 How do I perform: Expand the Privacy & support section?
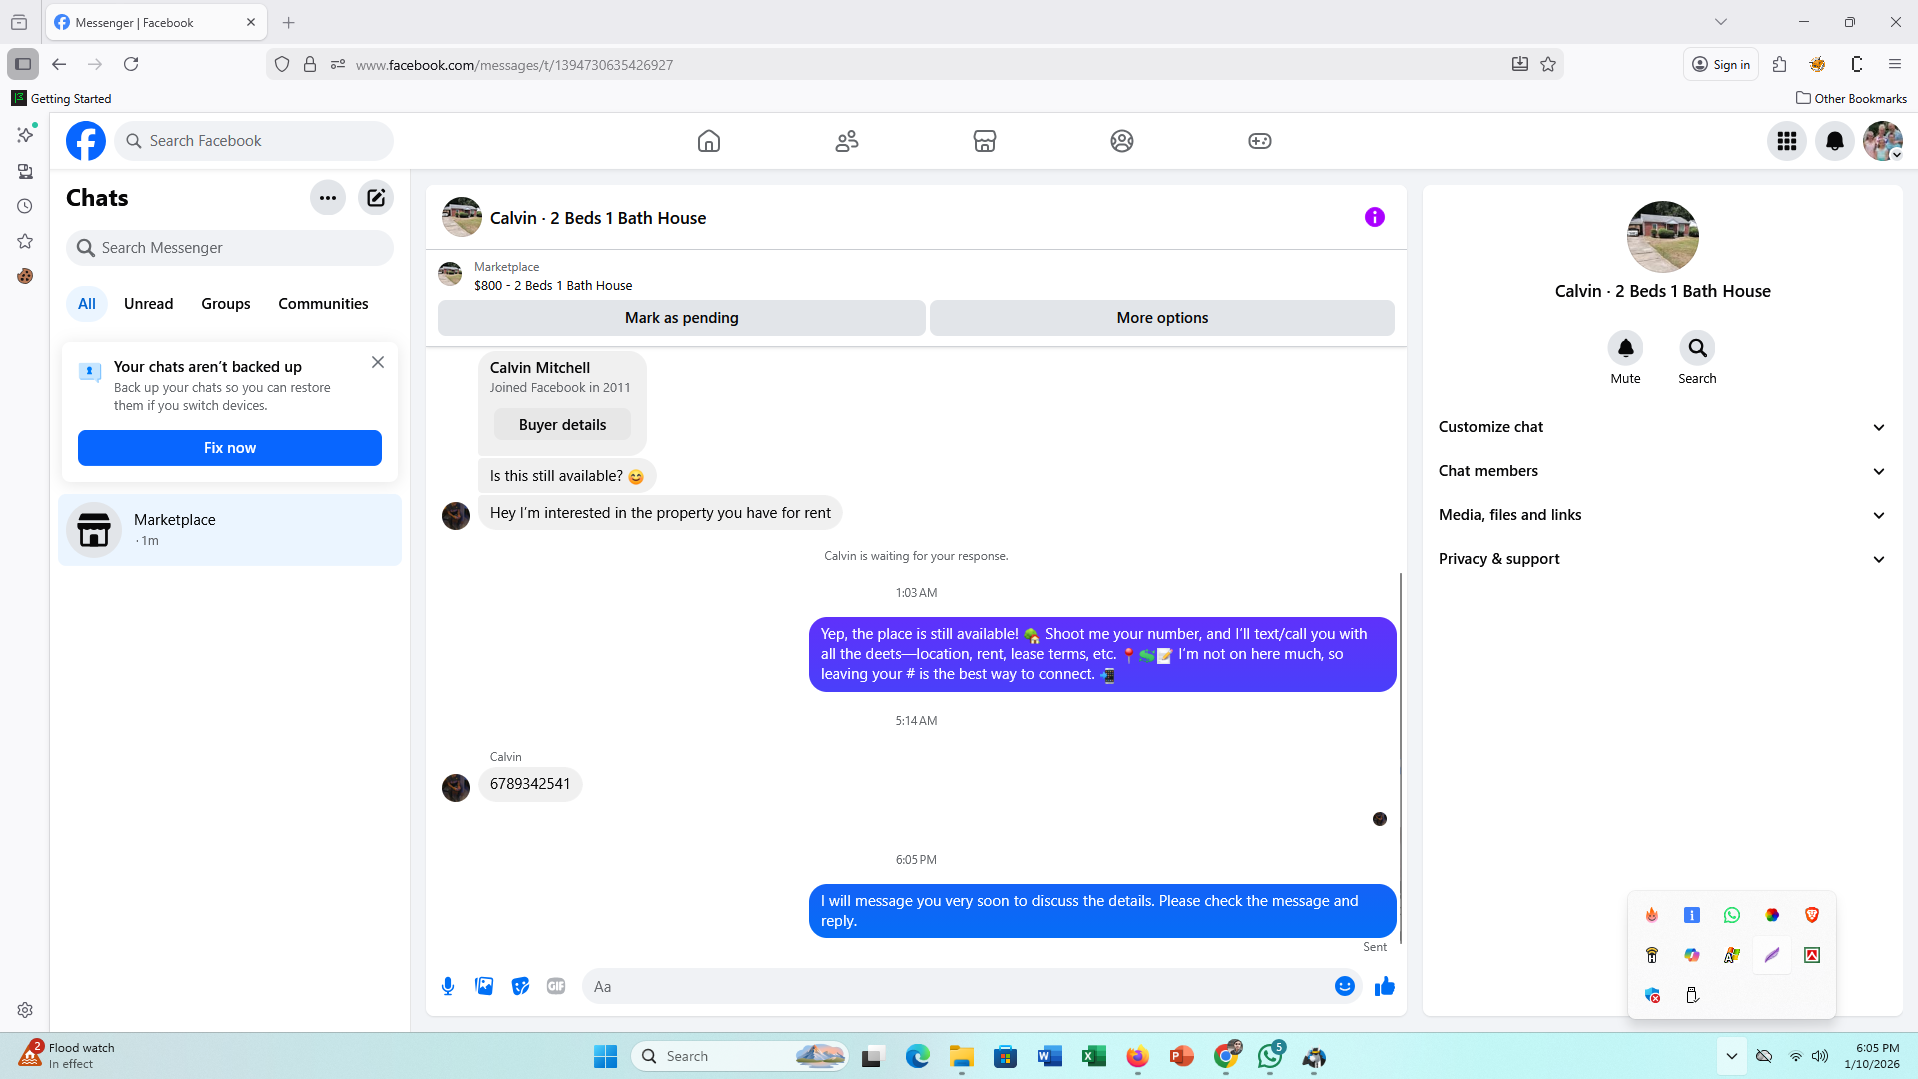(1662, 559)
